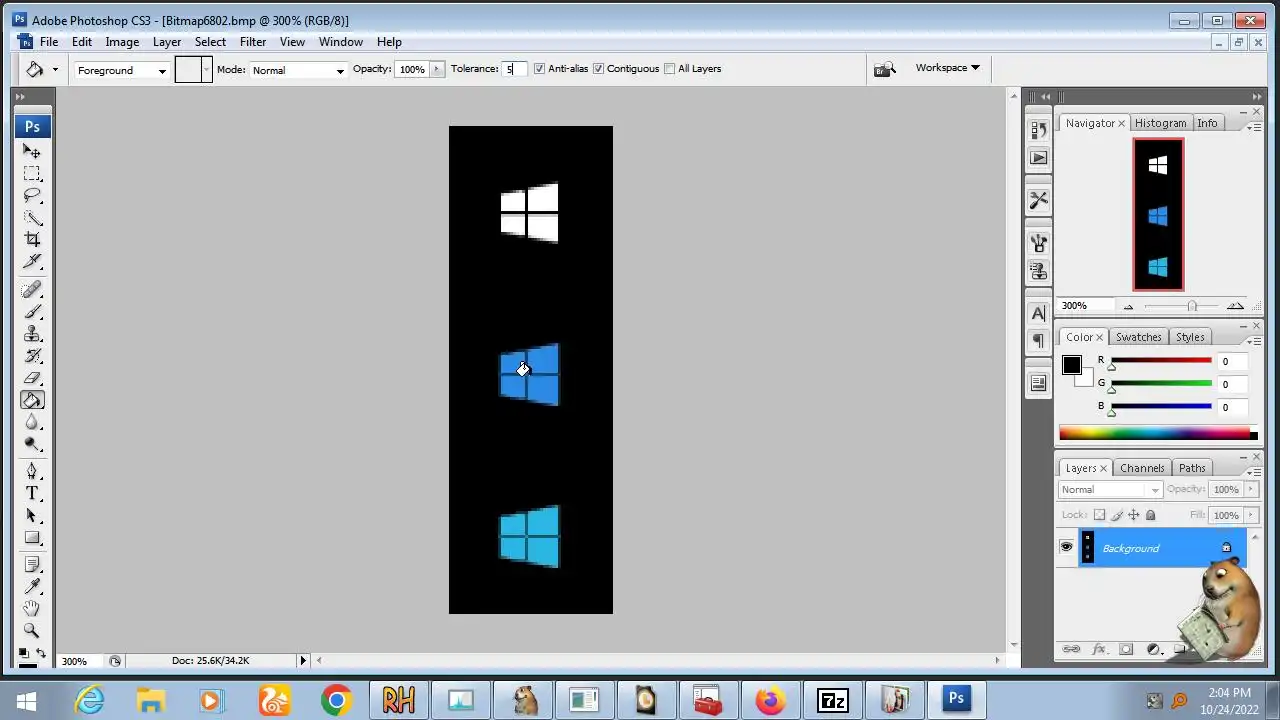Image resolution: width=1280 pixels, height=720 pixels.
Task: Click the Tolerance input field
Action: [514, 69]
